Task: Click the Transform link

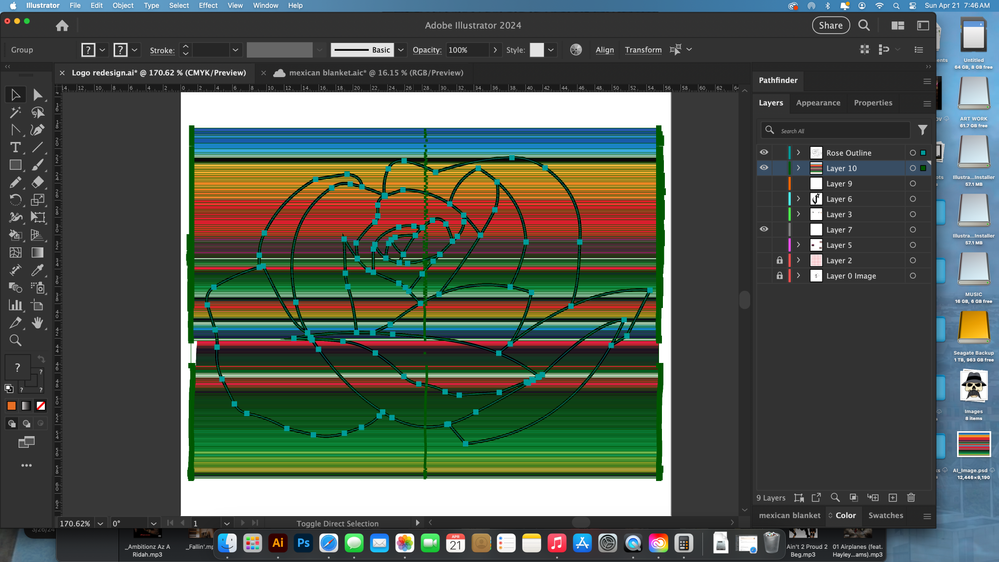Action: (643, 50)
